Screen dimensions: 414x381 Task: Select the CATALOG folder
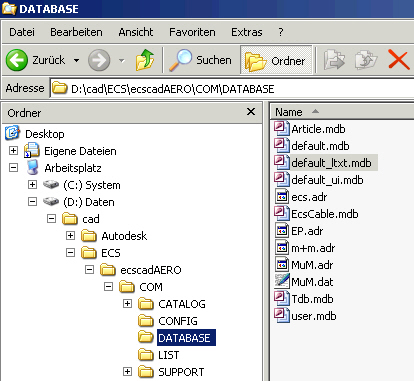pos(172,304)
